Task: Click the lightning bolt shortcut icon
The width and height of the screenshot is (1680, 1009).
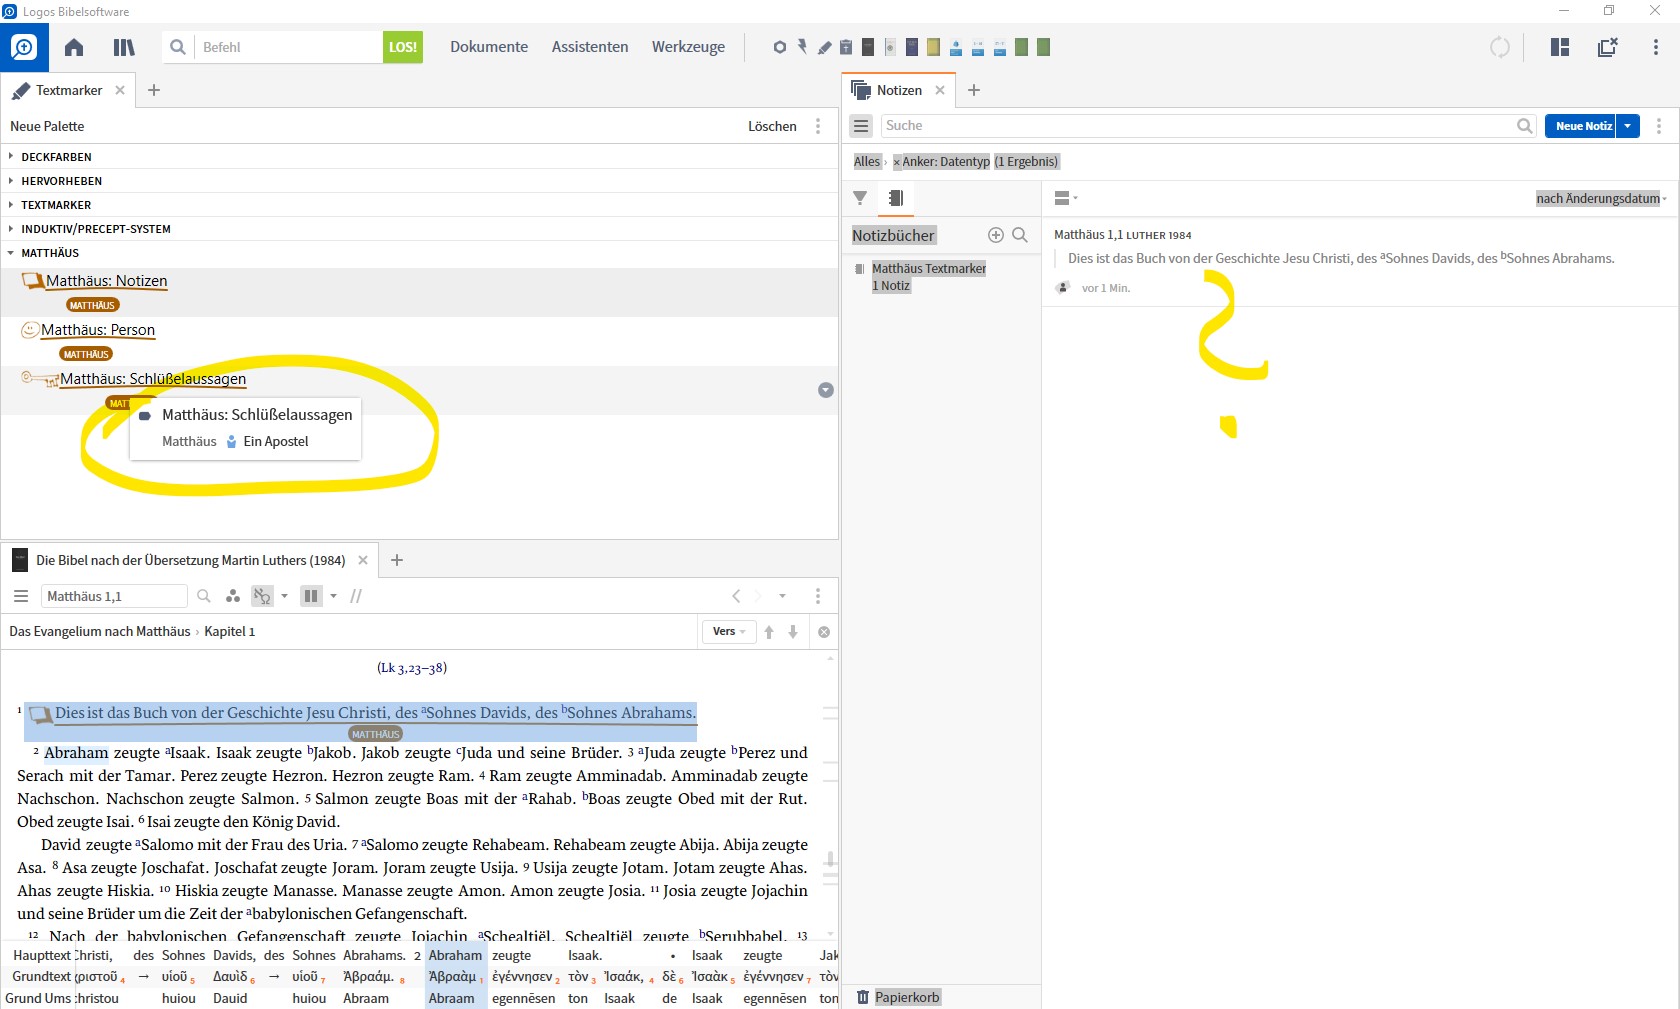Action: [x=802, y=47]
